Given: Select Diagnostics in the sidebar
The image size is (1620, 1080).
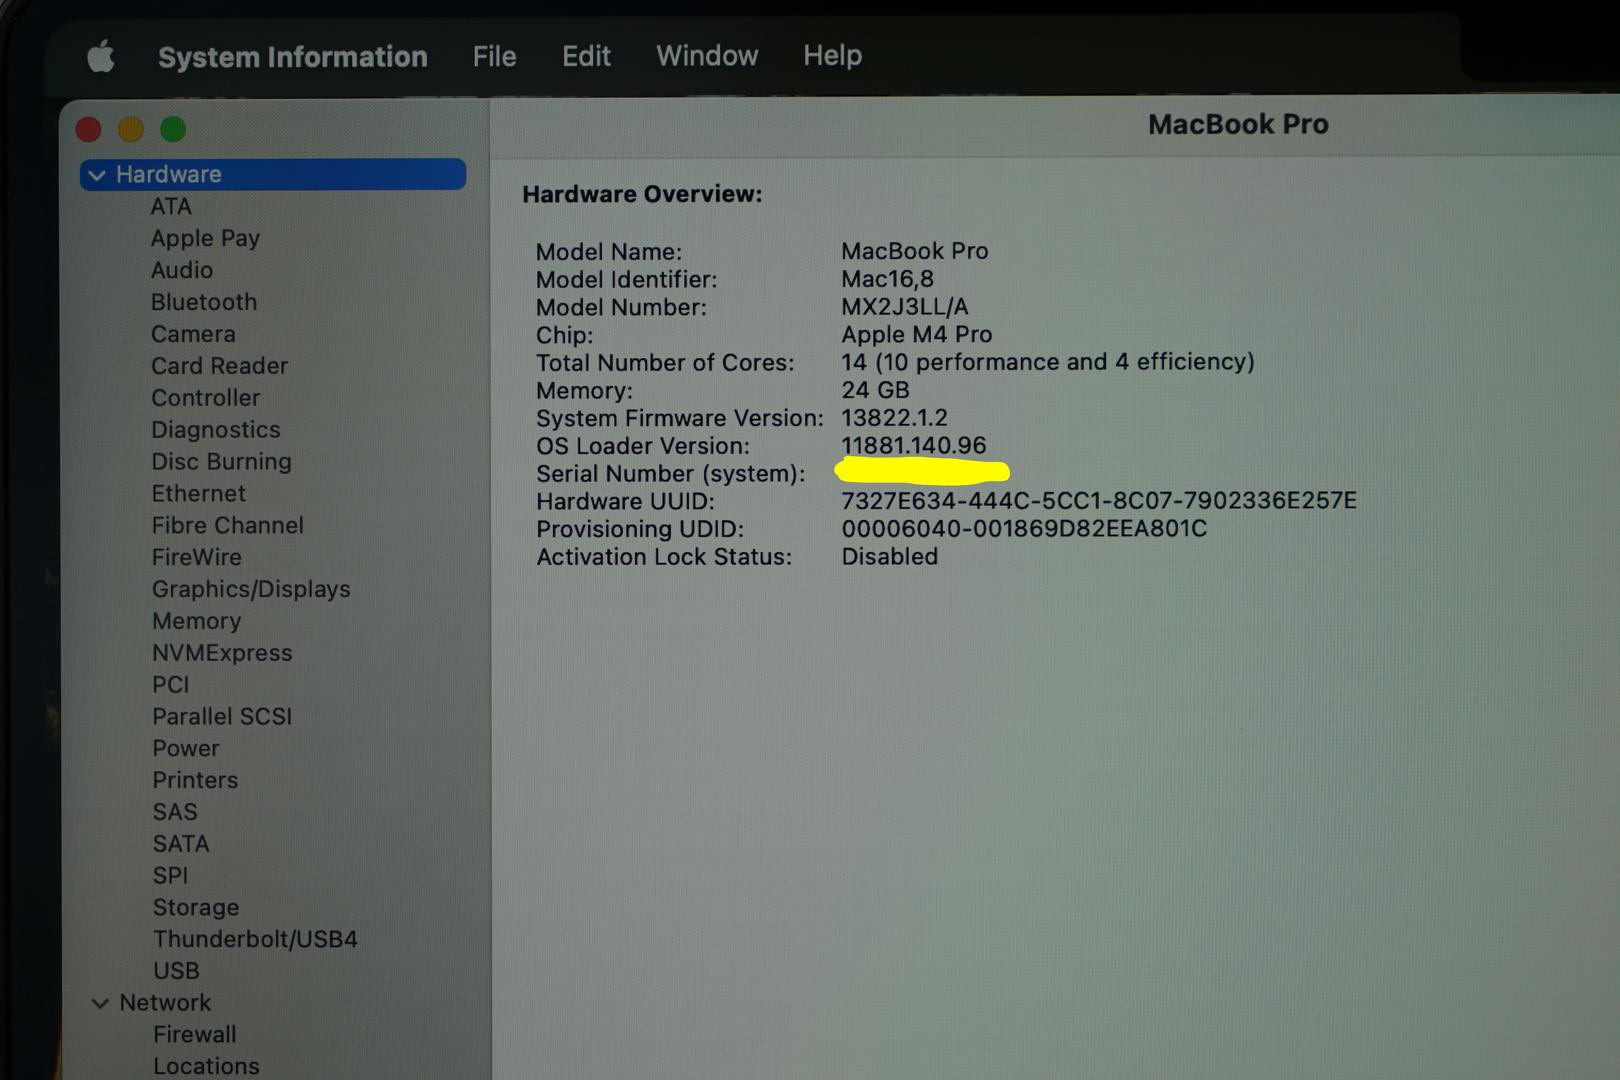Looking at the screenshot, I should pos(216,430).
